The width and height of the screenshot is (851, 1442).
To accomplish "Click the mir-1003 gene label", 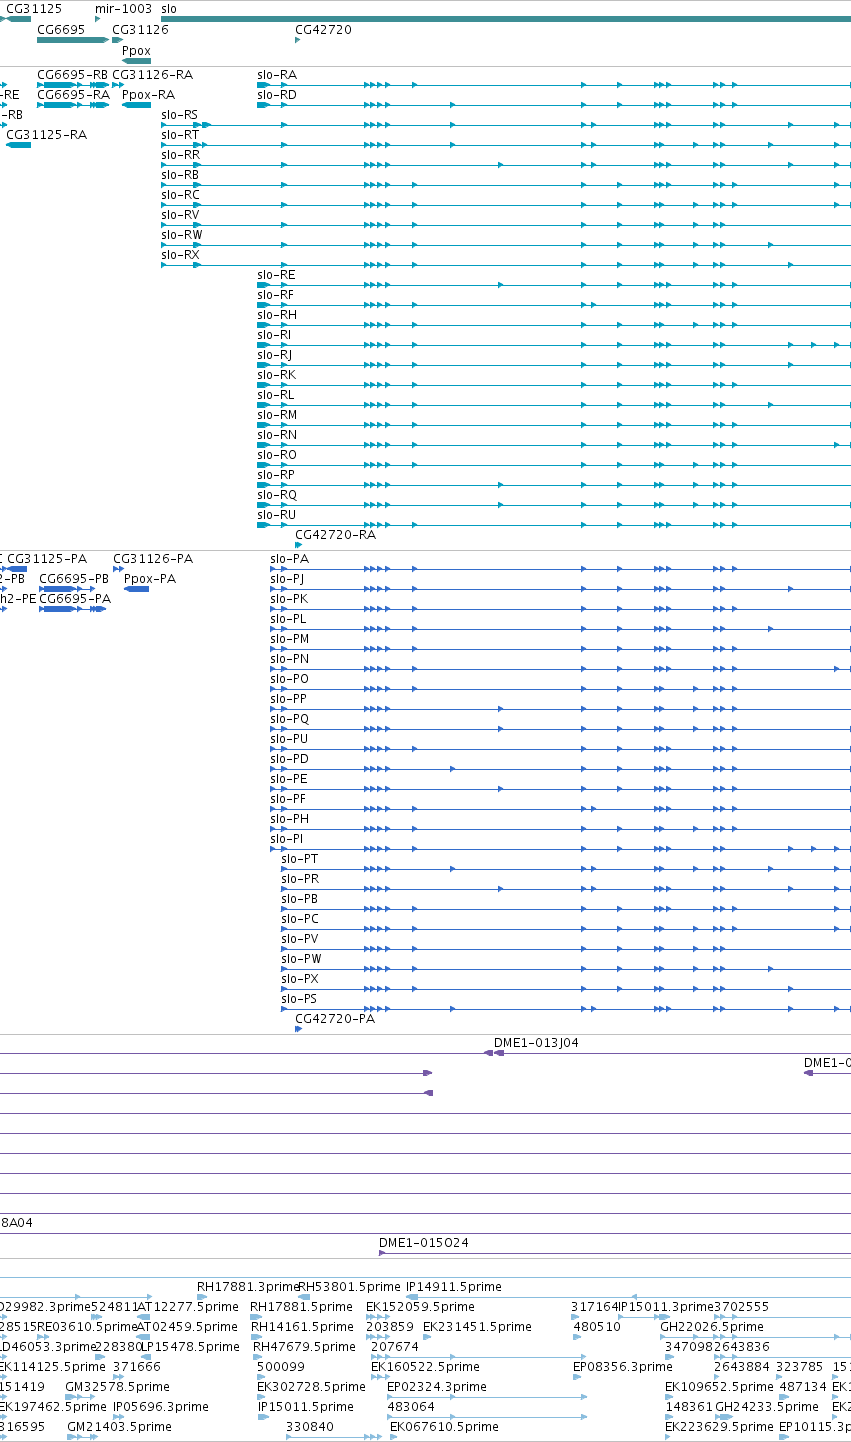I will tap(123, 8).
